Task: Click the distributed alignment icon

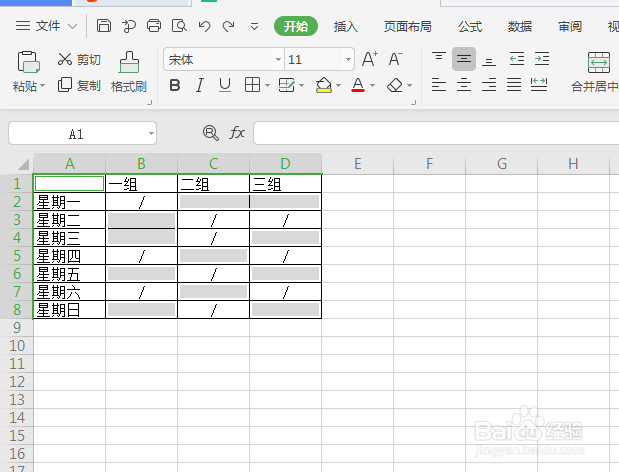Action: pos(539,84)
